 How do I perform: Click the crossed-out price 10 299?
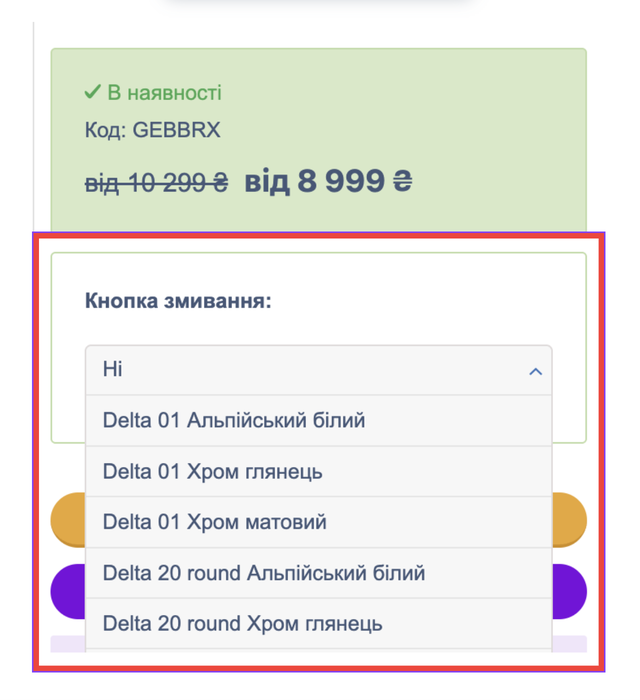coord(156,183)
